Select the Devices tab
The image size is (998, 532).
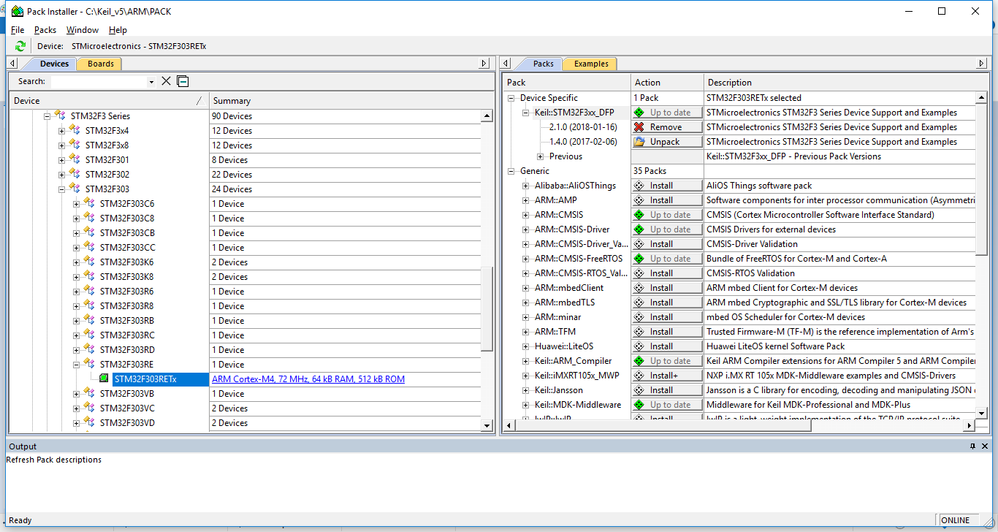pyautogui.click(x=54, y=64)
